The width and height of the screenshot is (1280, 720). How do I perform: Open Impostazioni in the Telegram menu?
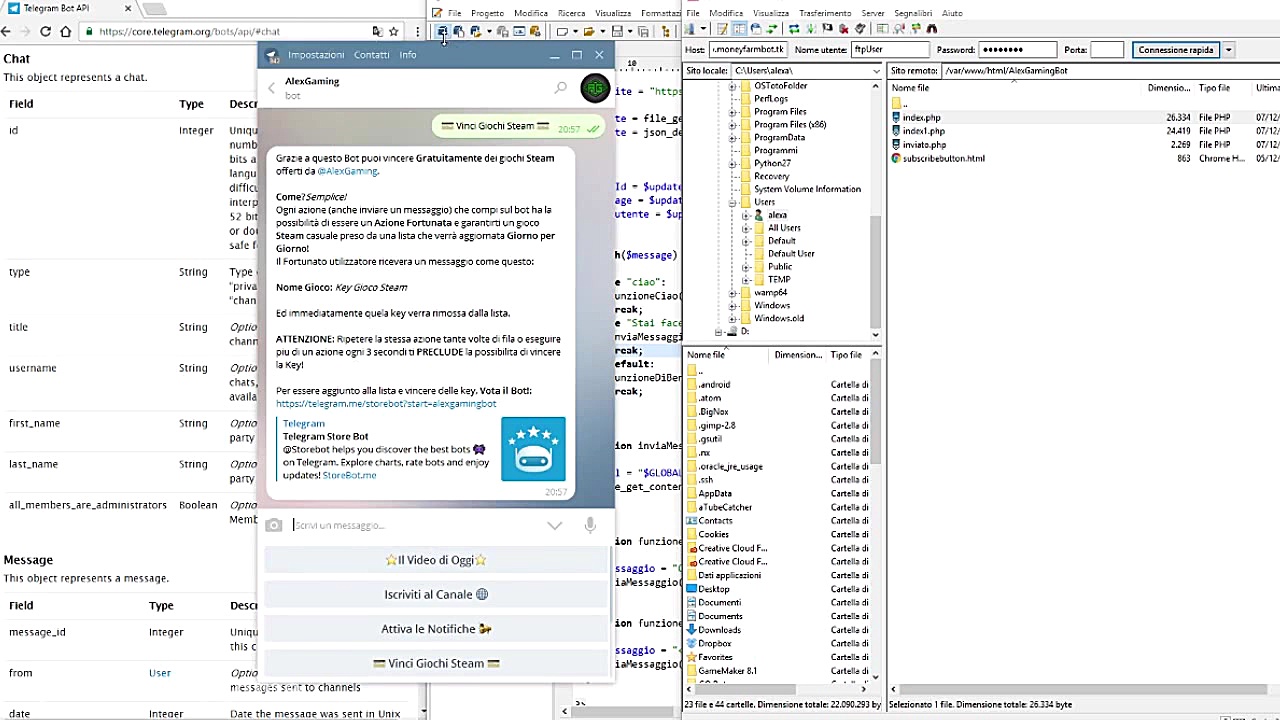pos(315,55)
